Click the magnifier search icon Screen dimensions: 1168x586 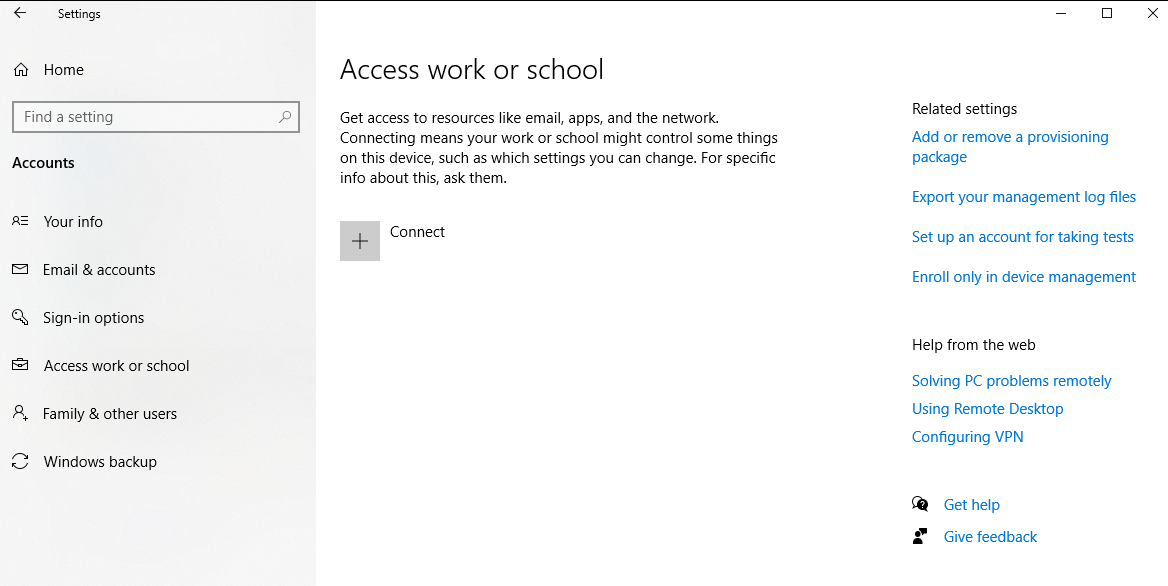pos(285,117)
